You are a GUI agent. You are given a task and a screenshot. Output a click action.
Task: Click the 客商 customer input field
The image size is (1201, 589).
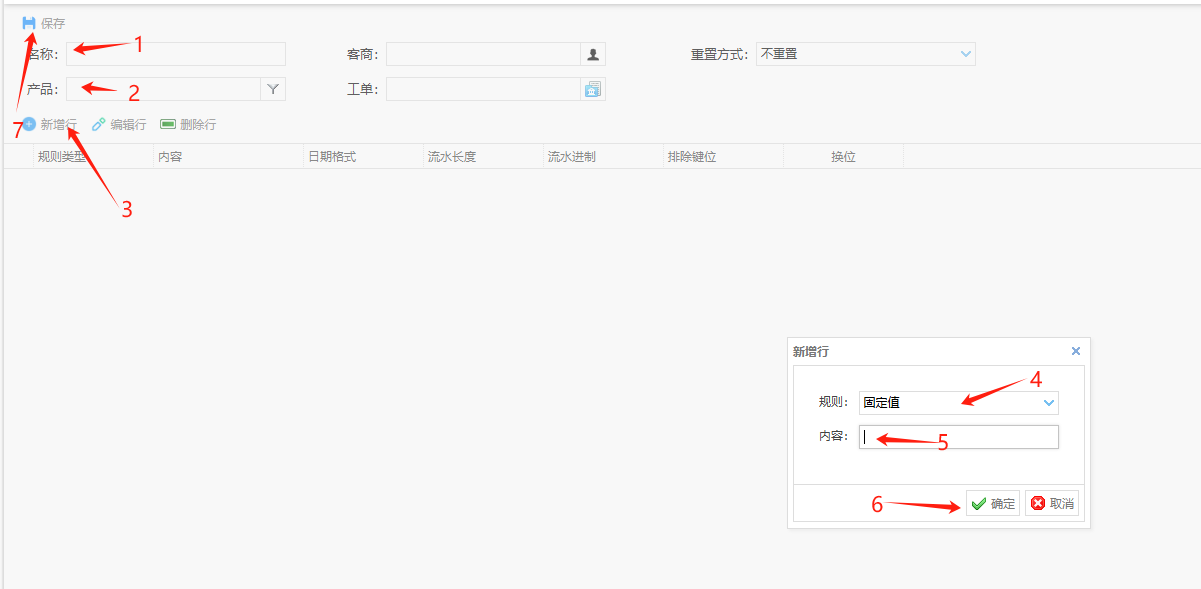click(483, 54)
